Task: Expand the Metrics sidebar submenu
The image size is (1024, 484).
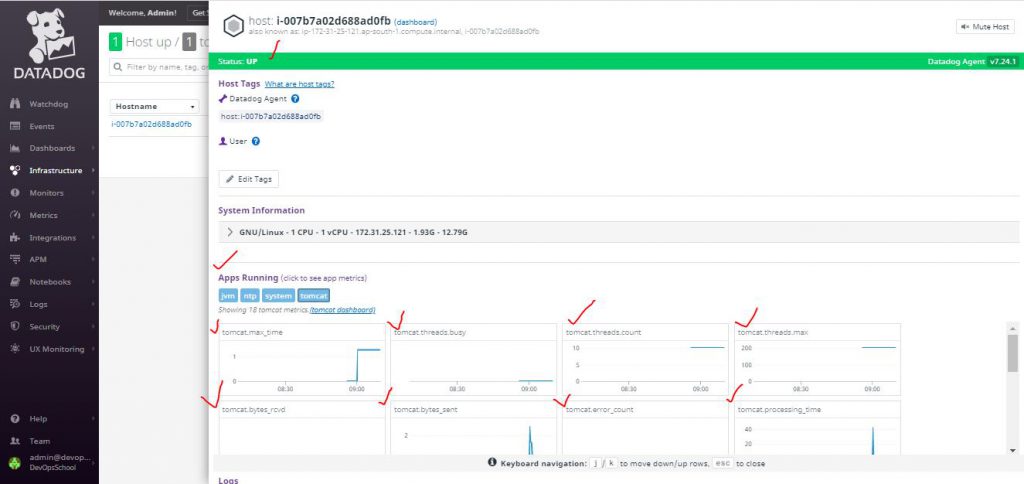Action: click(x=93, y=215)
